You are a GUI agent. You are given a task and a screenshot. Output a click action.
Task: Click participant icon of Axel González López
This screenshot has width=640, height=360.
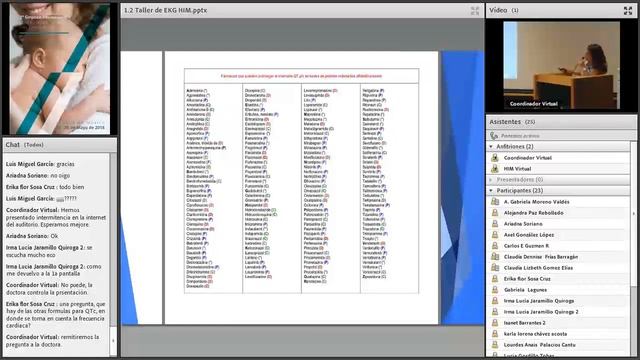click(495, 235)
